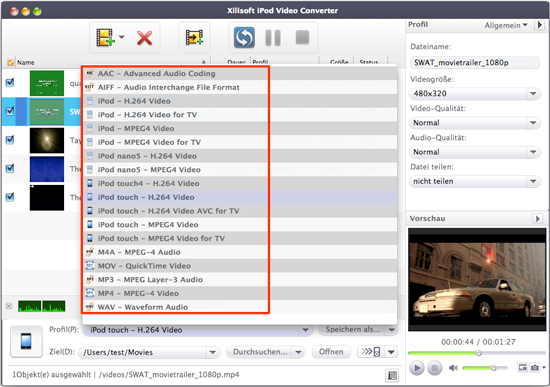Mute the preview with speaker icon
The width and height of the screenshot is (550, 387).
pyautogui.click(x=453, y=368)
